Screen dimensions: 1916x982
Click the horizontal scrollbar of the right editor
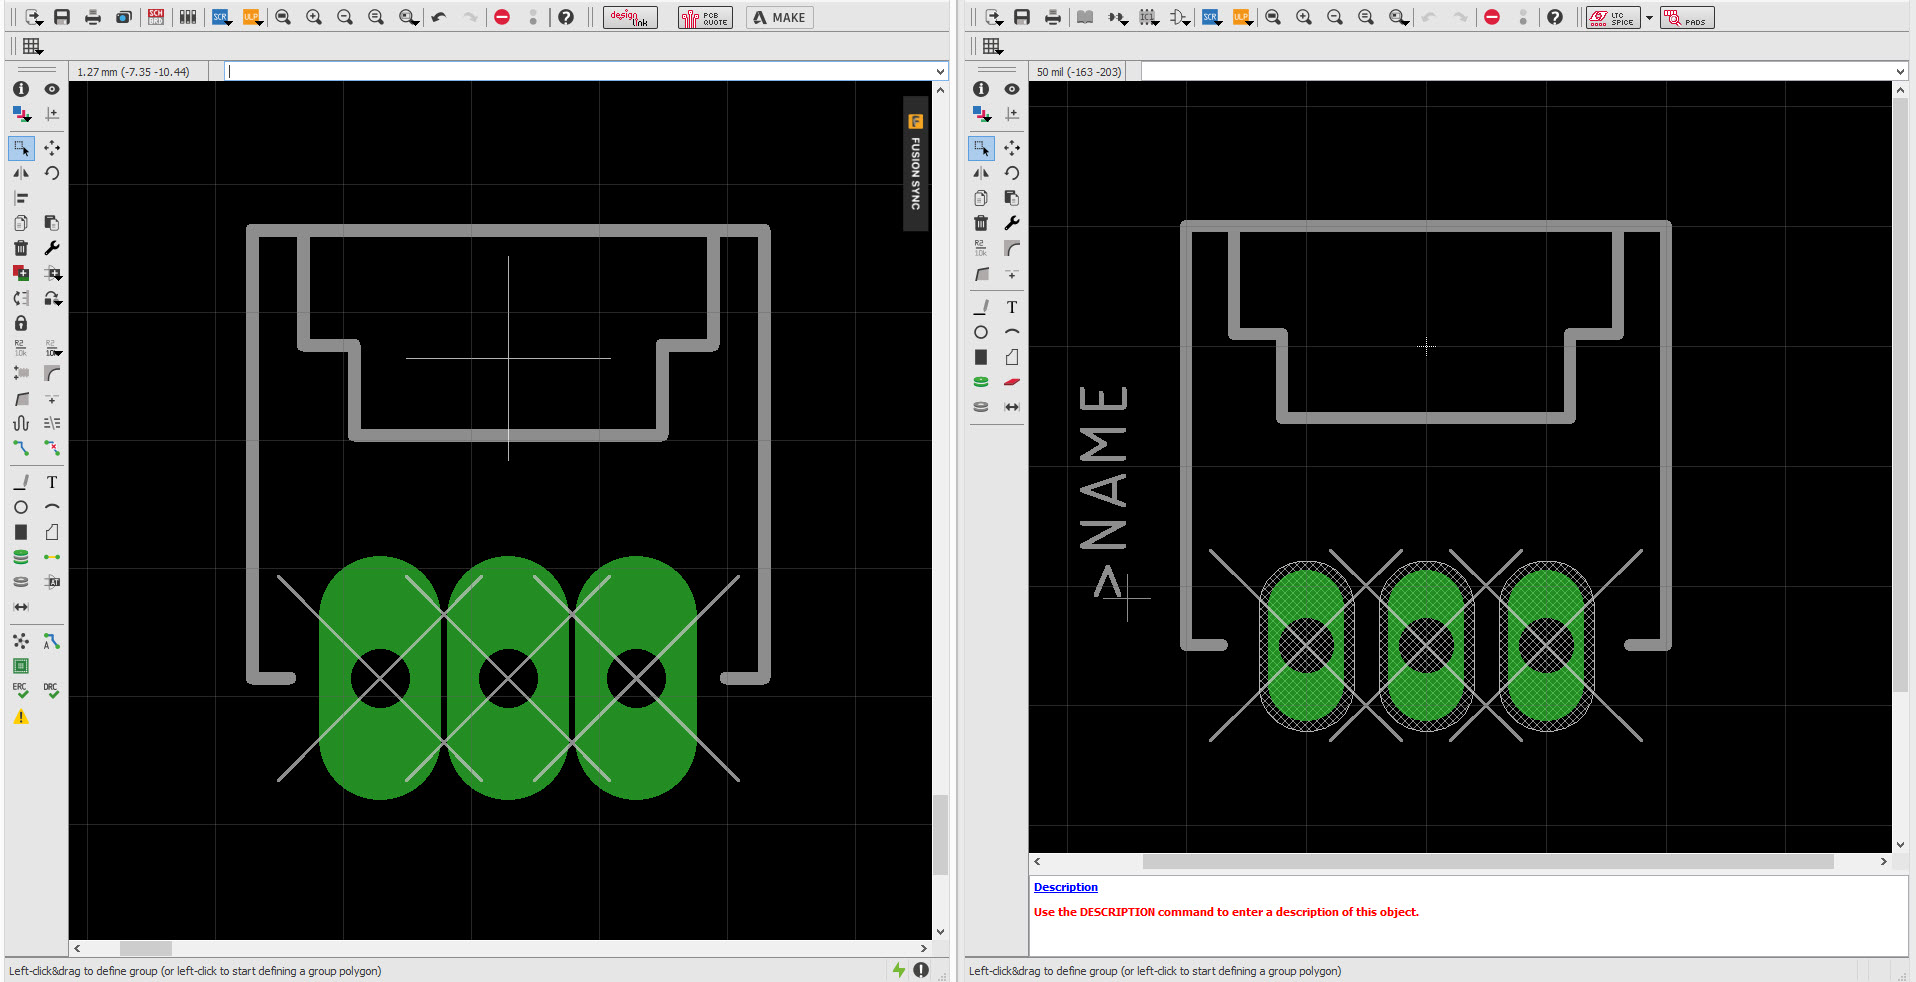(1488, 862)
